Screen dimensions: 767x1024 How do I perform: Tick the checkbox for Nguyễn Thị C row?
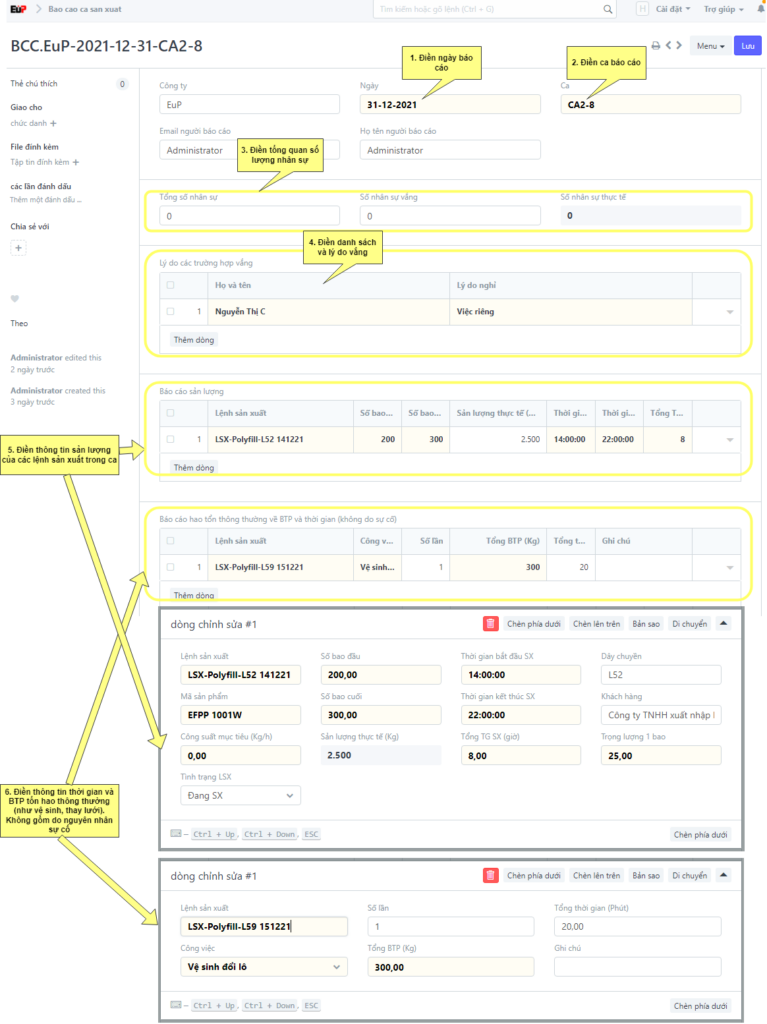pos(170,312)
